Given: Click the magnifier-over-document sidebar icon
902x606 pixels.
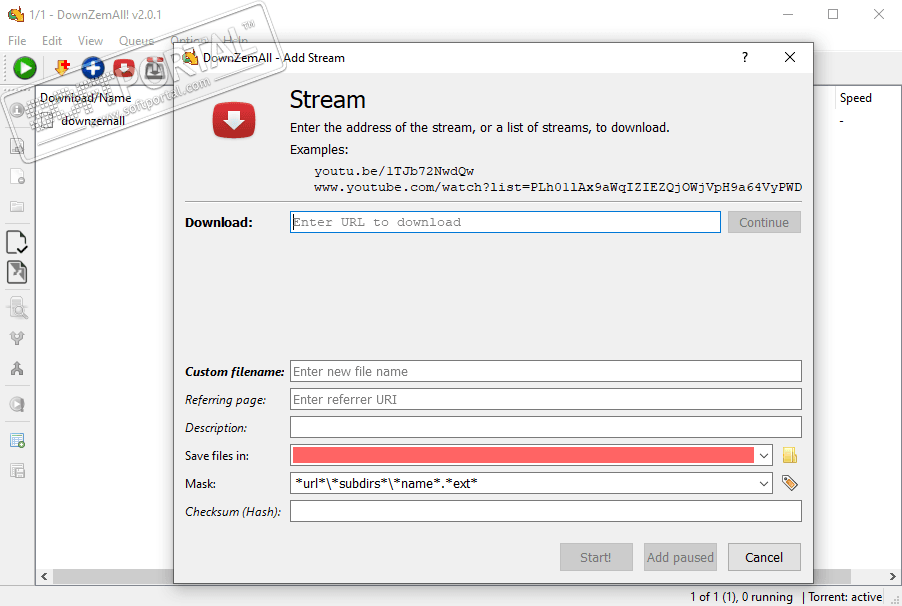Looking at the screenshot, I should tap(18, 308).
